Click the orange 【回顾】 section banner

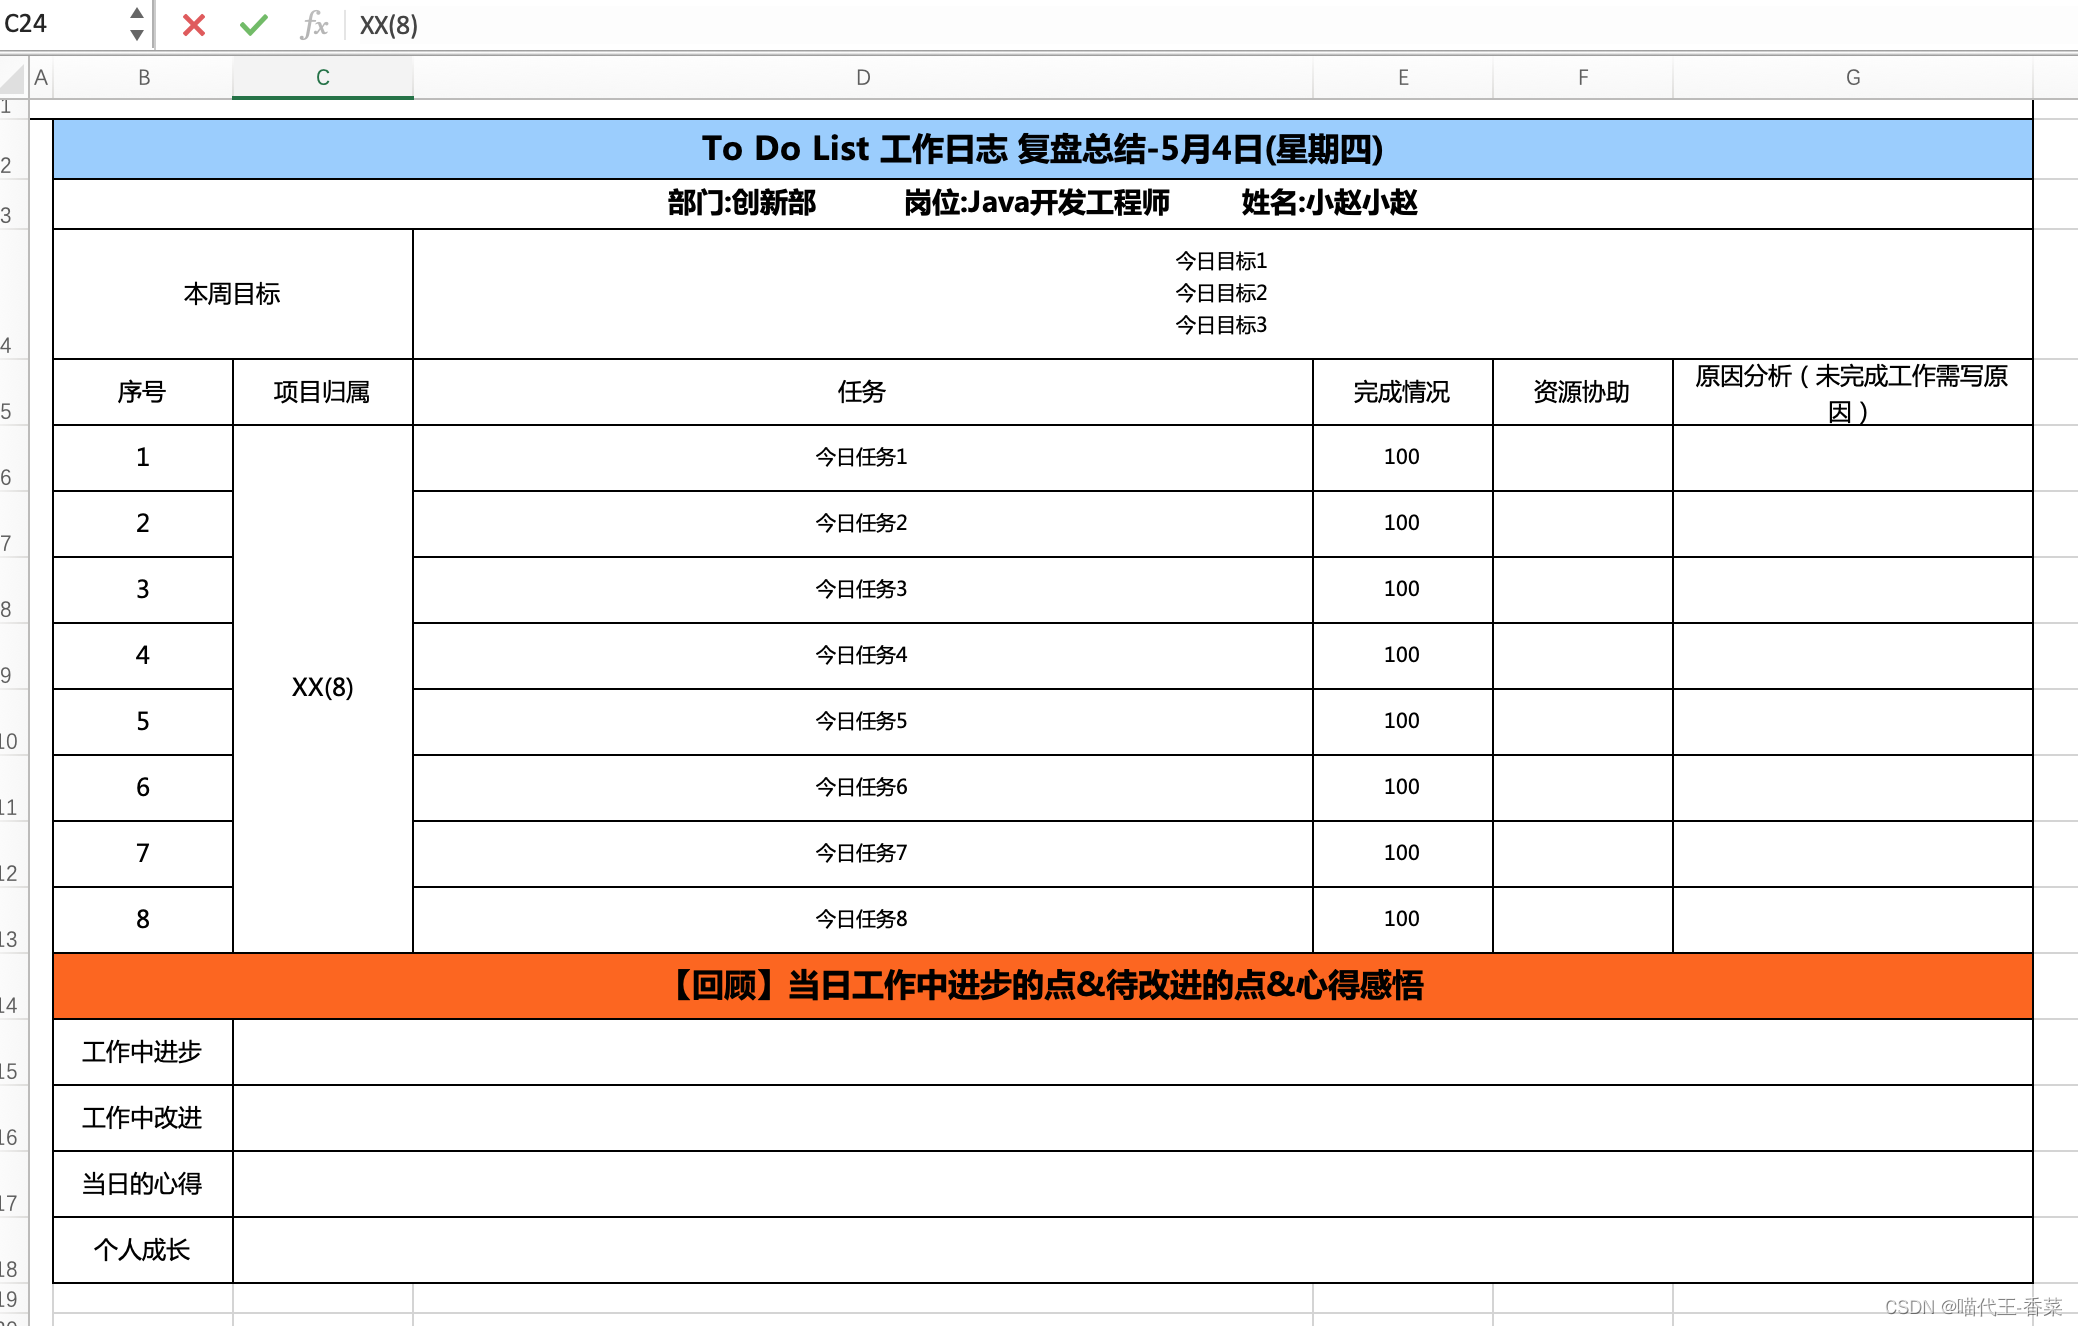click(1043, 986)
